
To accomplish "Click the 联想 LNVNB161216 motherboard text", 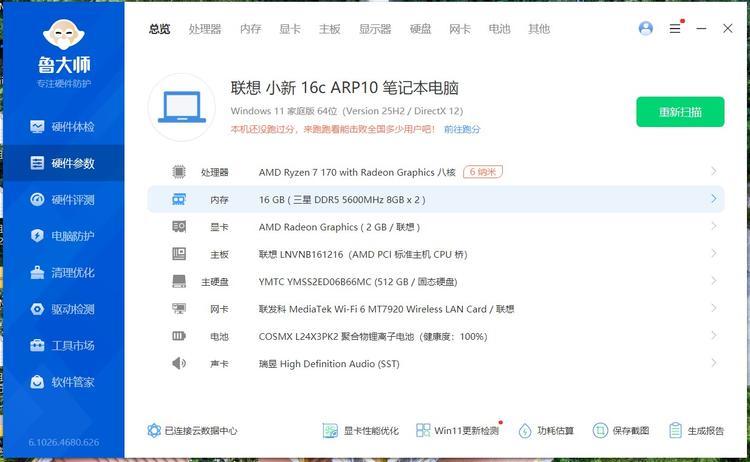I will click(x=363, y=254).
